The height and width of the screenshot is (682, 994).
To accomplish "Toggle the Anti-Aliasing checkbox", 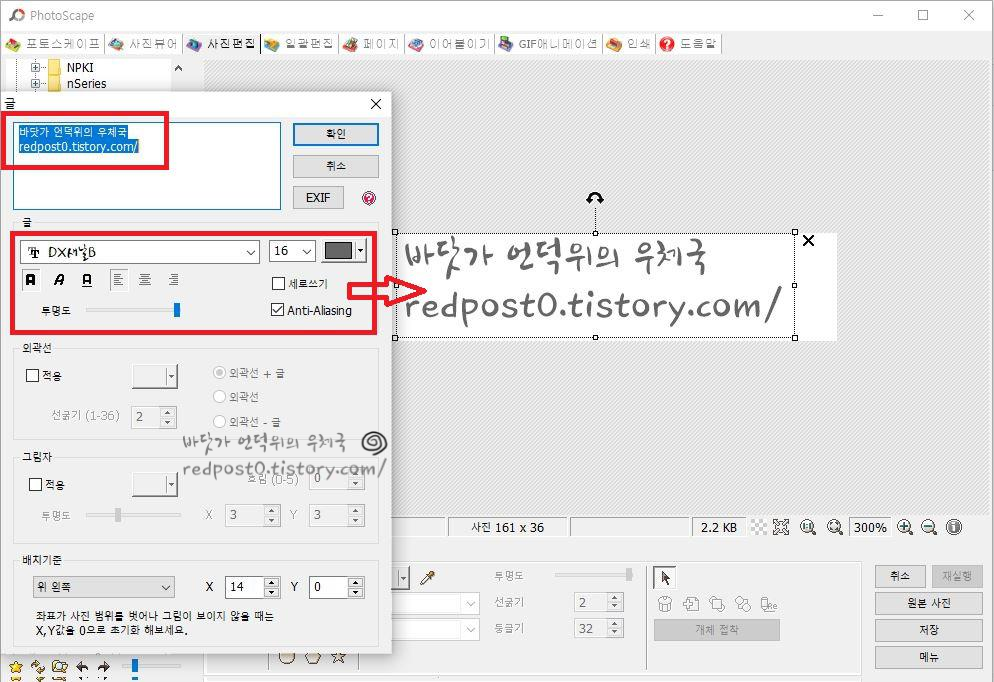I will pyautogui.click(x=277, y=309).
